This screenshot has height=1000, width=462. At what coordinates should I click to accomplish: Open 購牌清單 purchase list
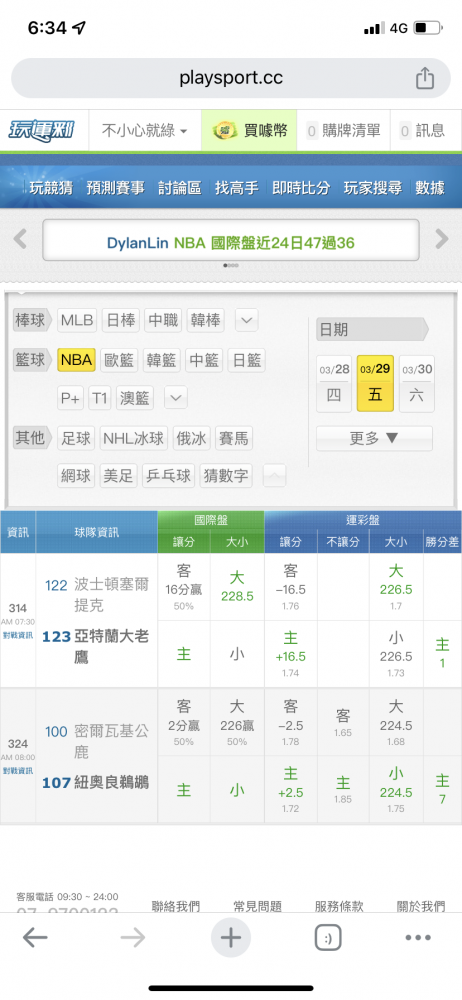click(343, 131)
